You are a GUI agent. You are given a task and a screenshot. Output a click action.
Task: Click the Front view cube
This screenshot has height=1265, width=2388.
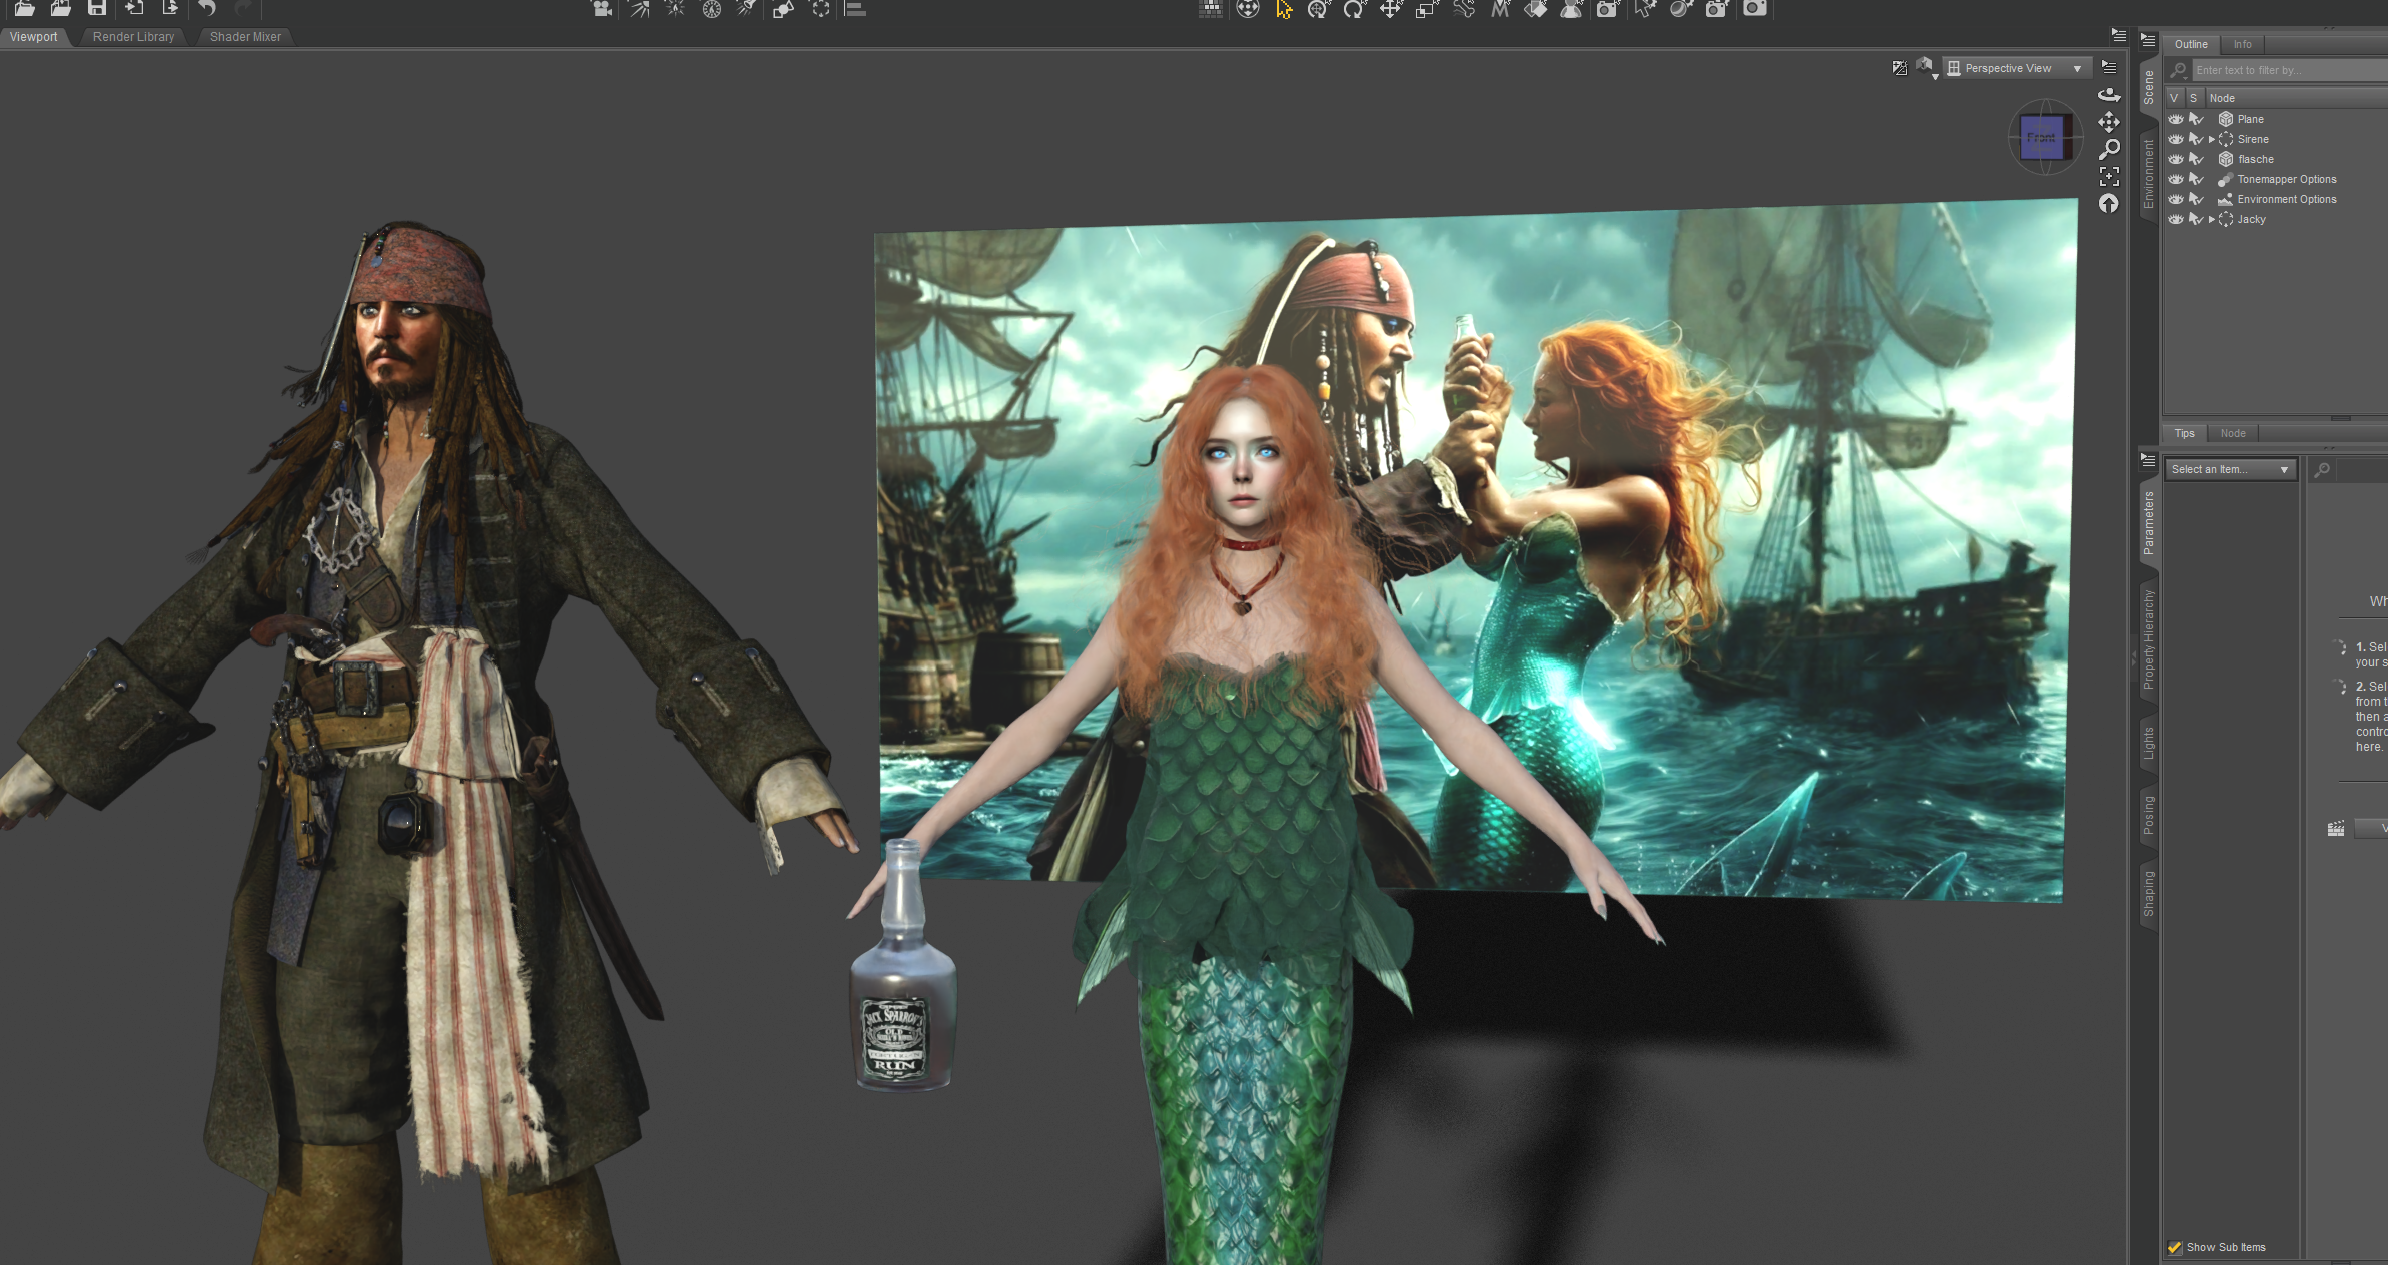point(2042,138)
